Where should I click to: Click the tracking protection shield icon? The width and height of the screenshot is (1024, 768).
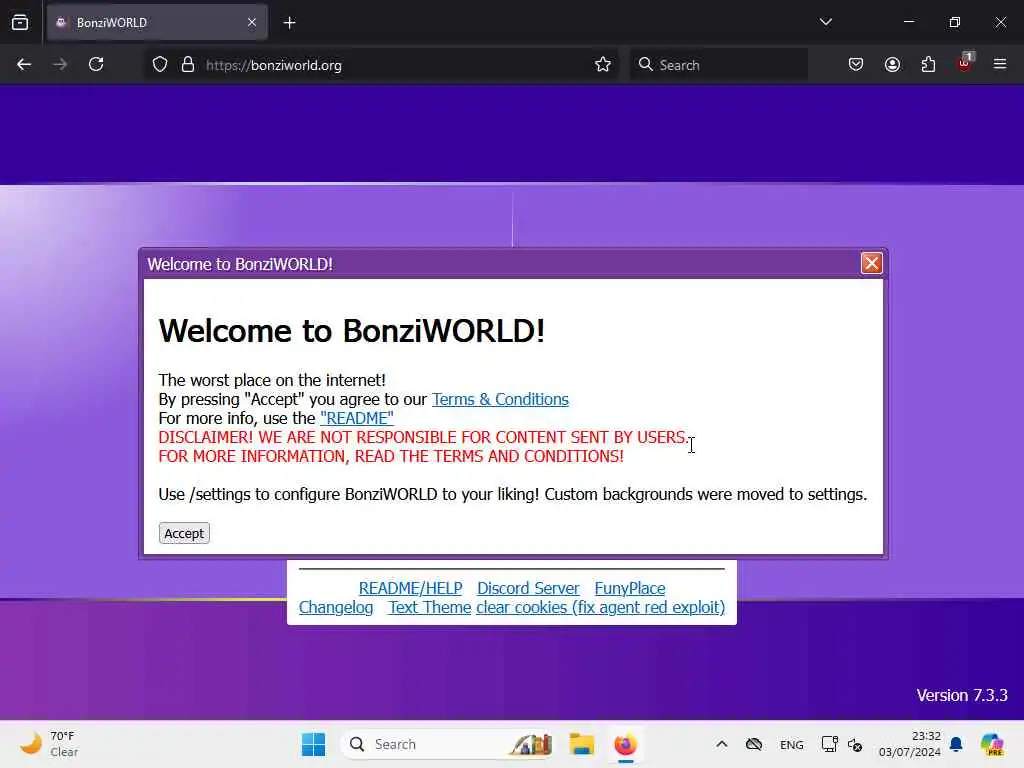(160, 65)
